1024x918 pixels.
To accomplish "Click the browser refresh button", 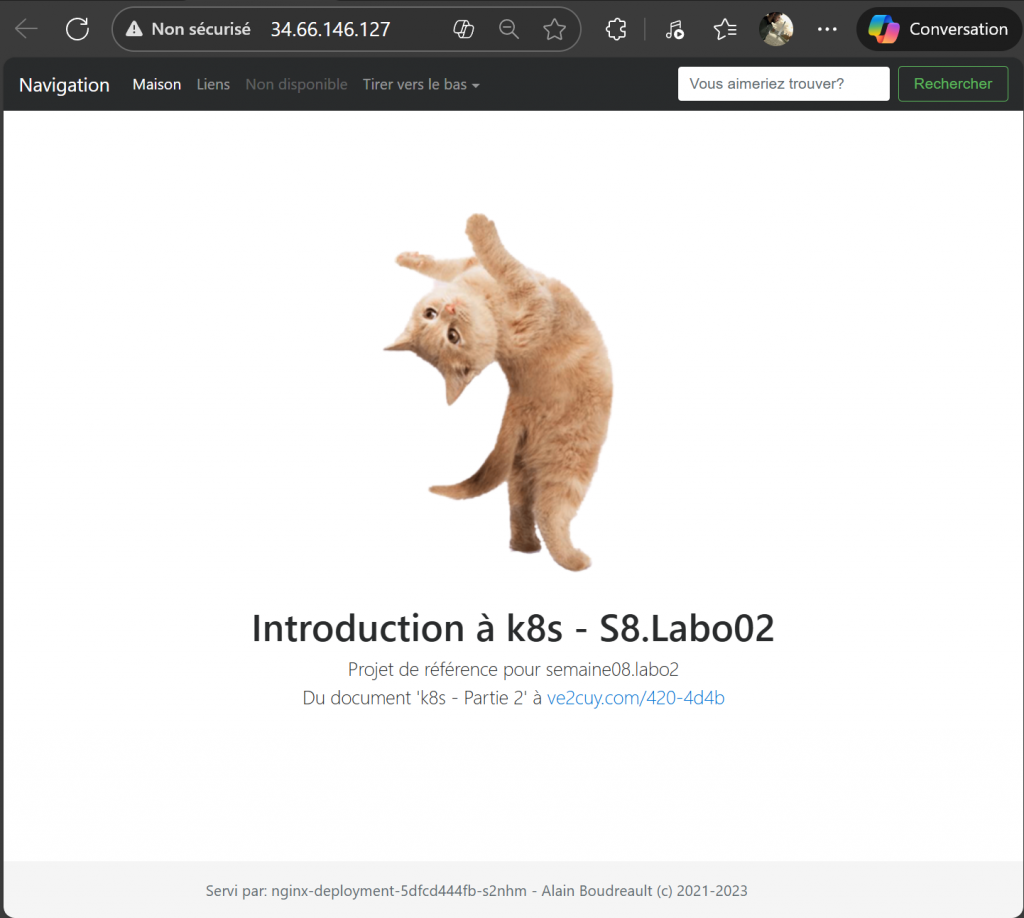I will pyautogui.click(x=77, y=29).
